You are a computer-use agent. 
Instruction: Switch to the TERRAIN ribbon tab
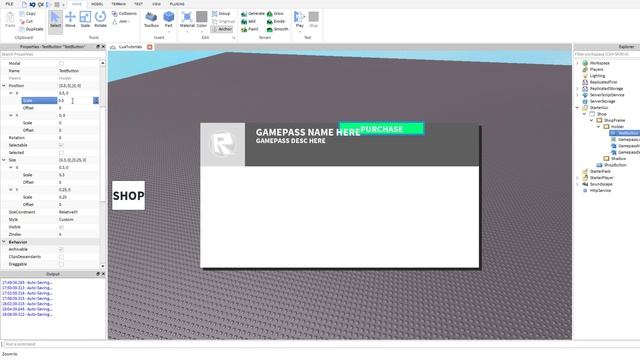tap(119, 4)
